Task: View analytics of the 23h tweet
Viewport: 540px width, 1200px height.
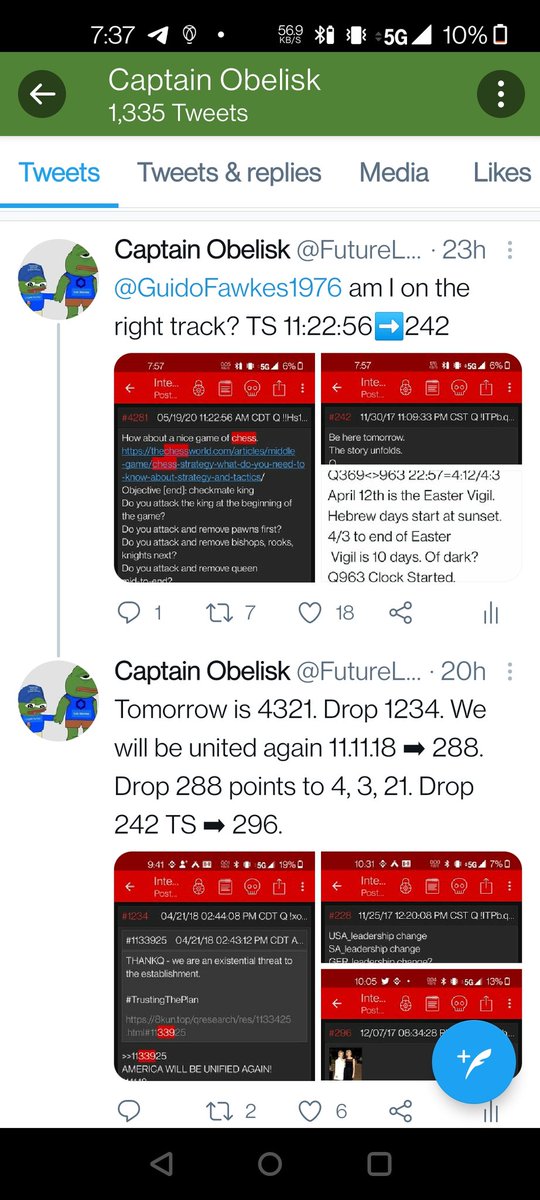Action: pyautogui.click(x=490, y=613)
